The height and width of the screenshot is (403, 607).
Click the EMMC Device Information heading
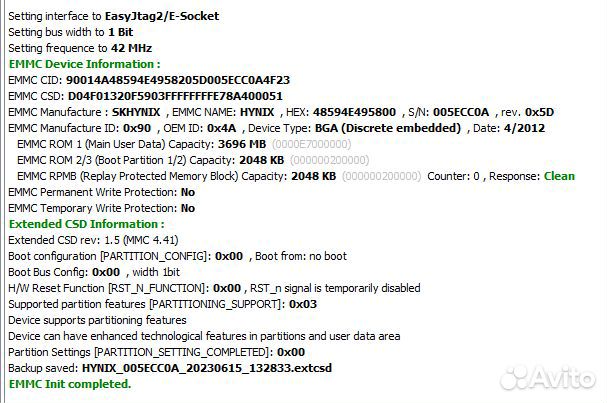[x=84, y=64]
